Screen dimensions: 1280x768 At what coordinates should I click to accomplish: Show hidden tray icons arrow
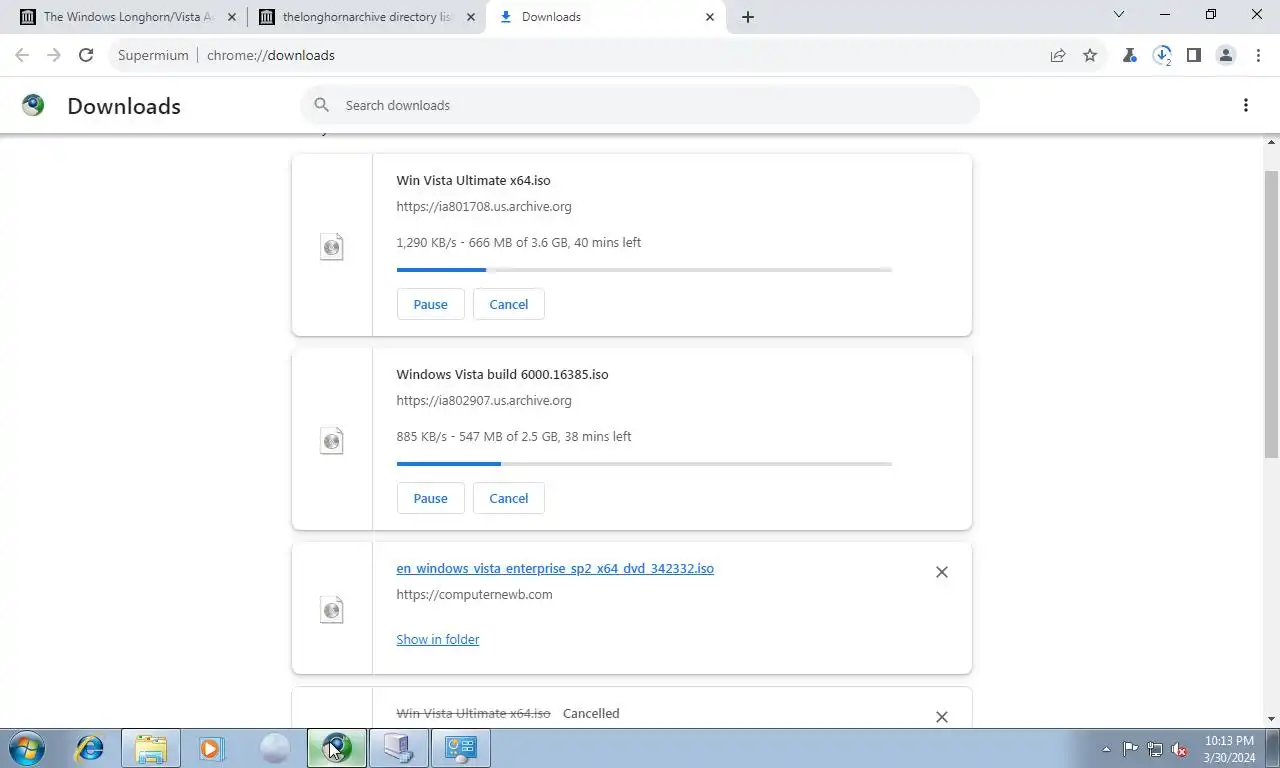pos(1106,749)
